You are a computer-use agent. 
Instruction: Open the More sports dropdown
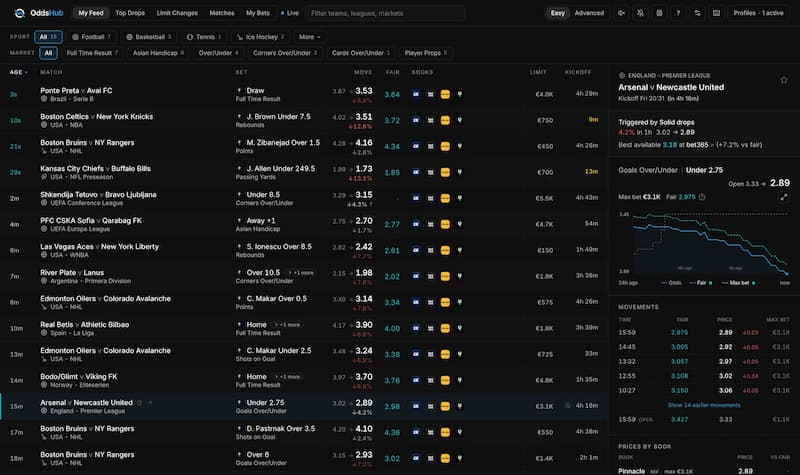click(310, 37)
